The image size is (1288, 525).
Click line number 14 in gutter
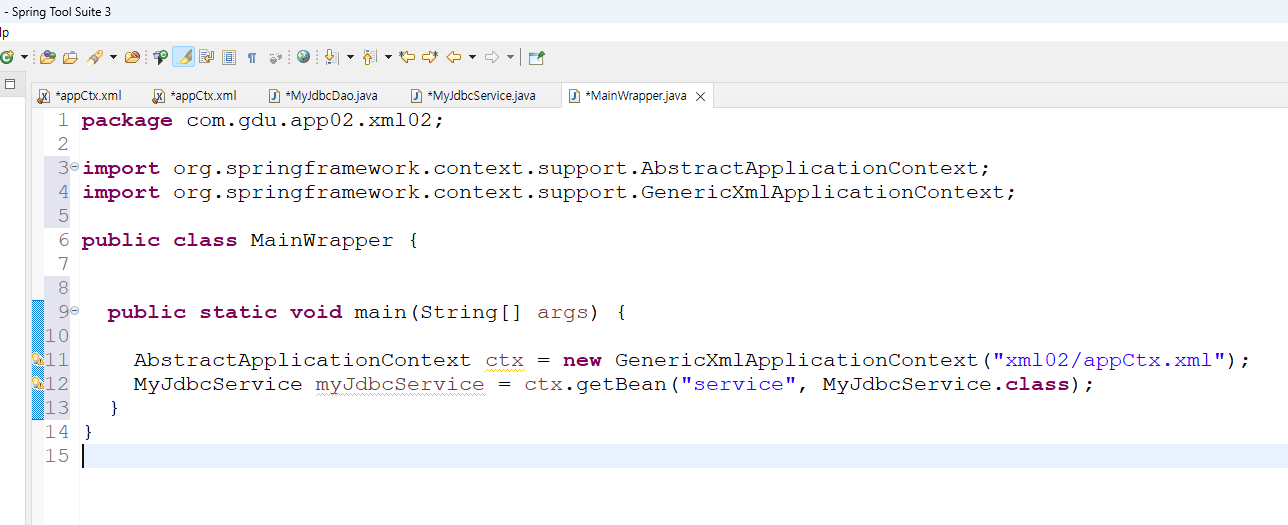(x=57, y=432)
